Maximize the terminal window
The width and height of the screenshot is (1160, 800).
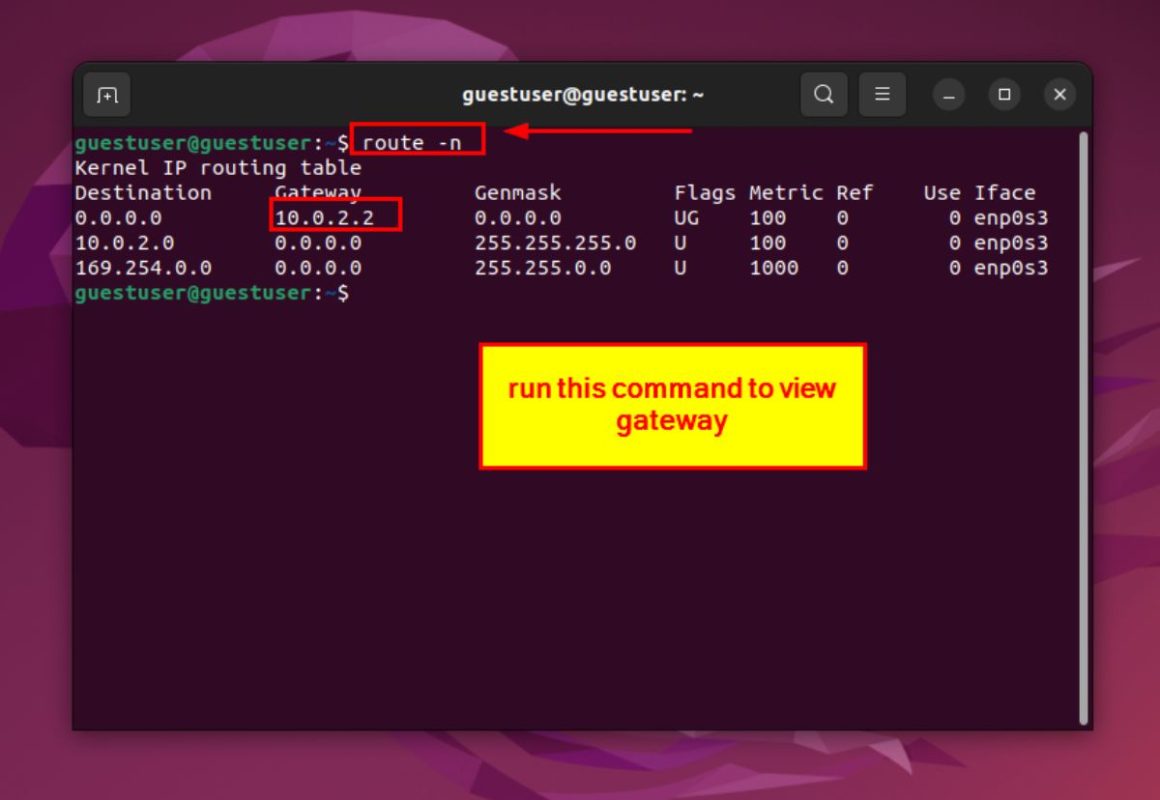[1004, 95]
